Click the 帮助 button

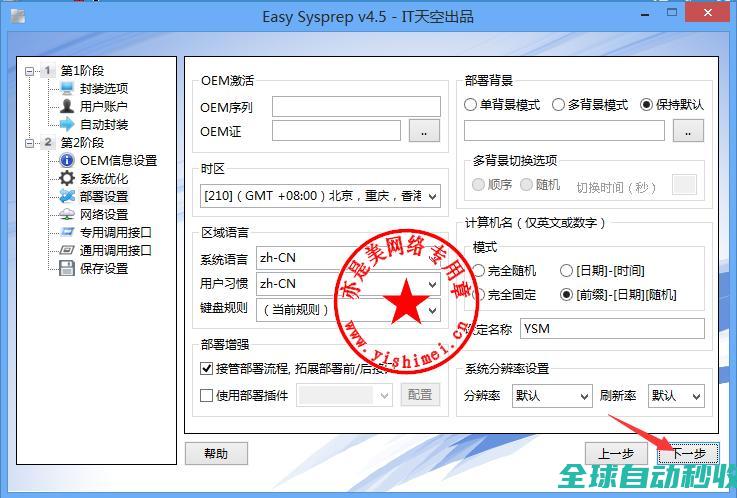216,453
